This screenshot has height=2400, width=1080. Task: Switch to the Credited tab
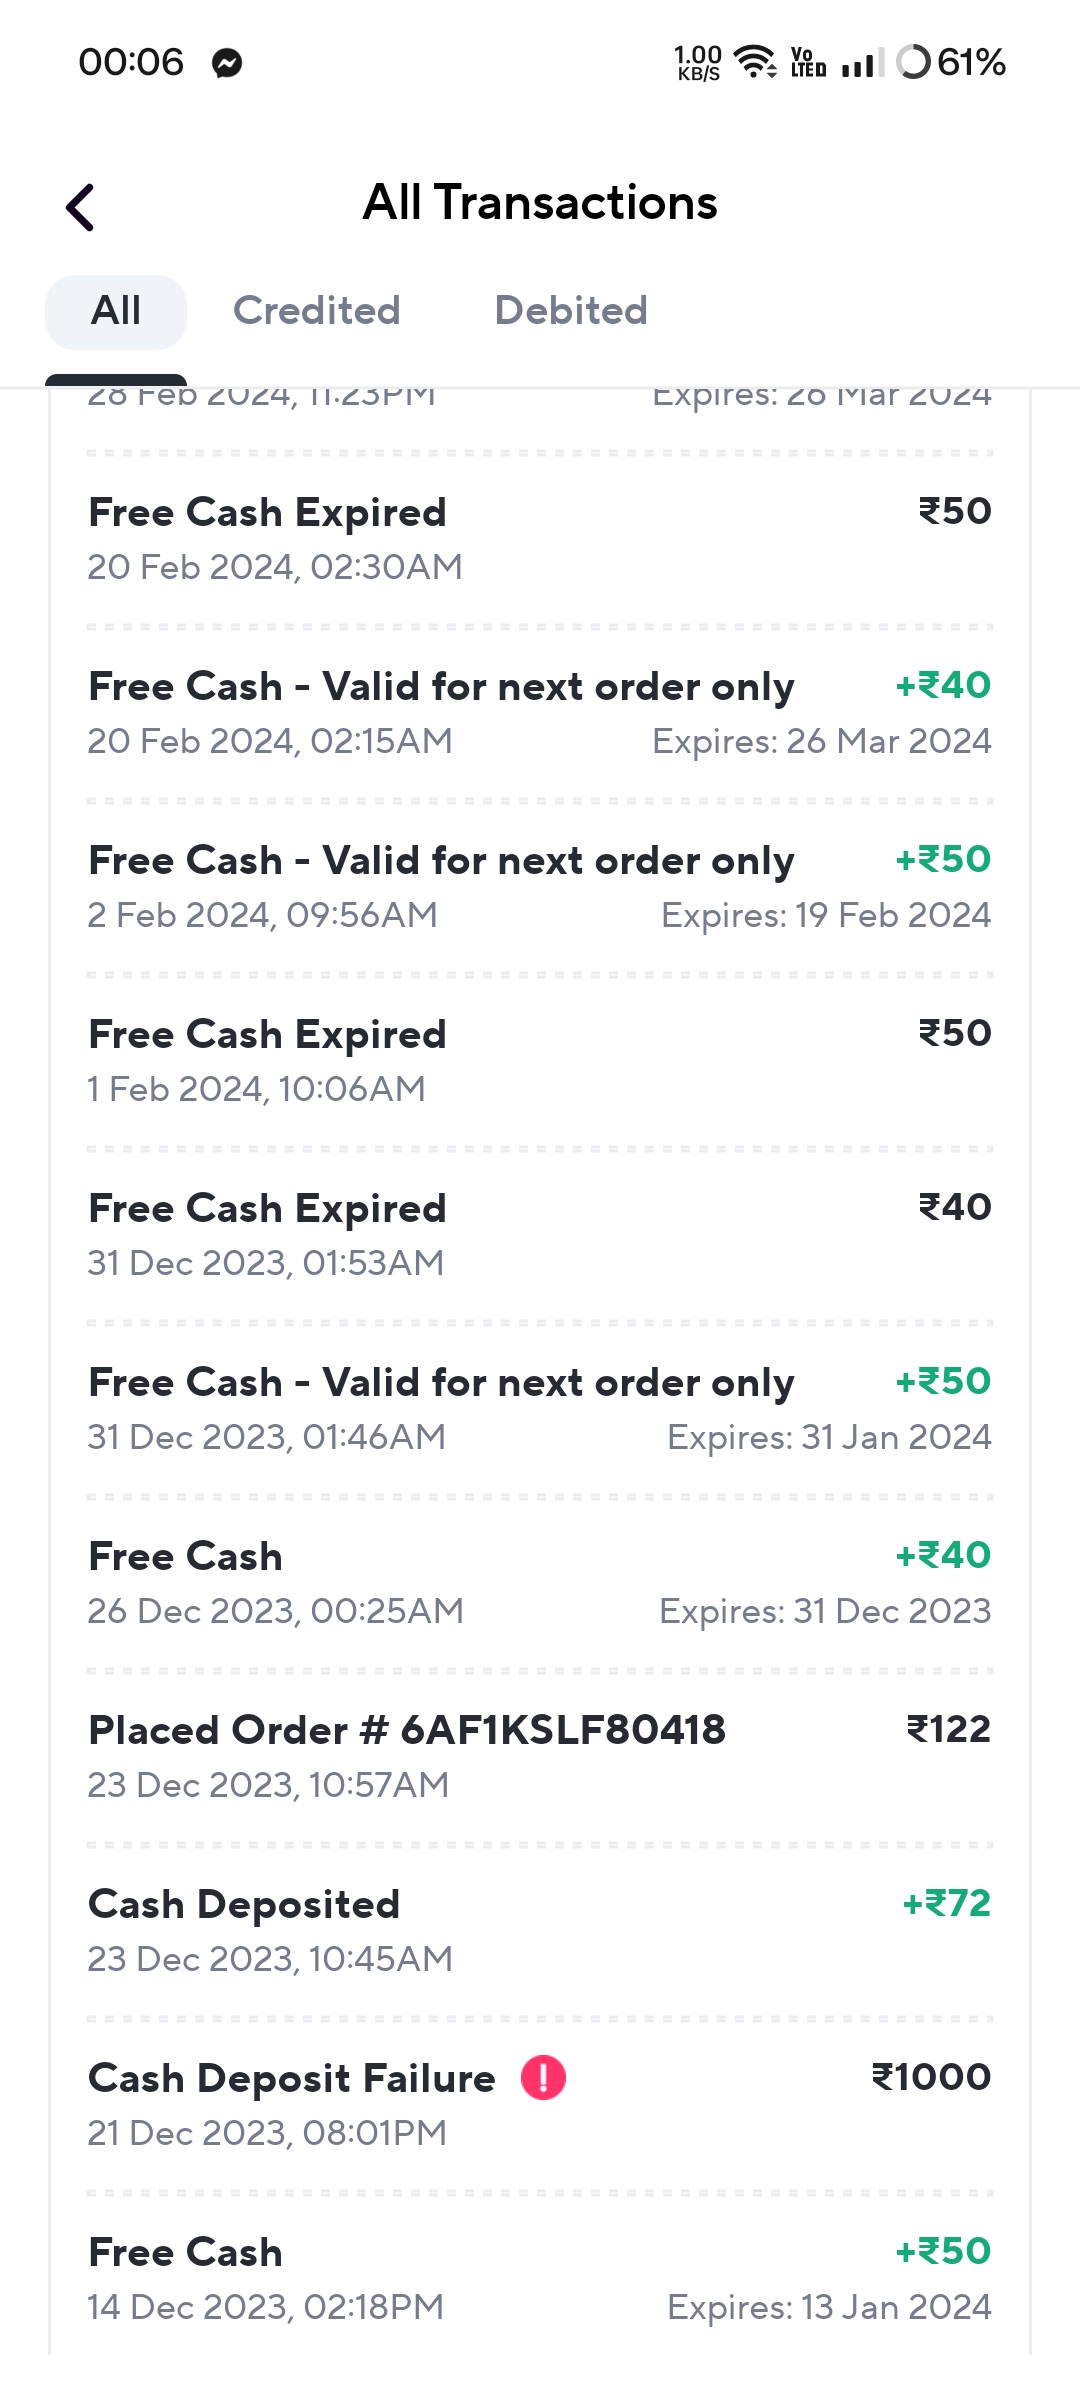pos(317,311)
